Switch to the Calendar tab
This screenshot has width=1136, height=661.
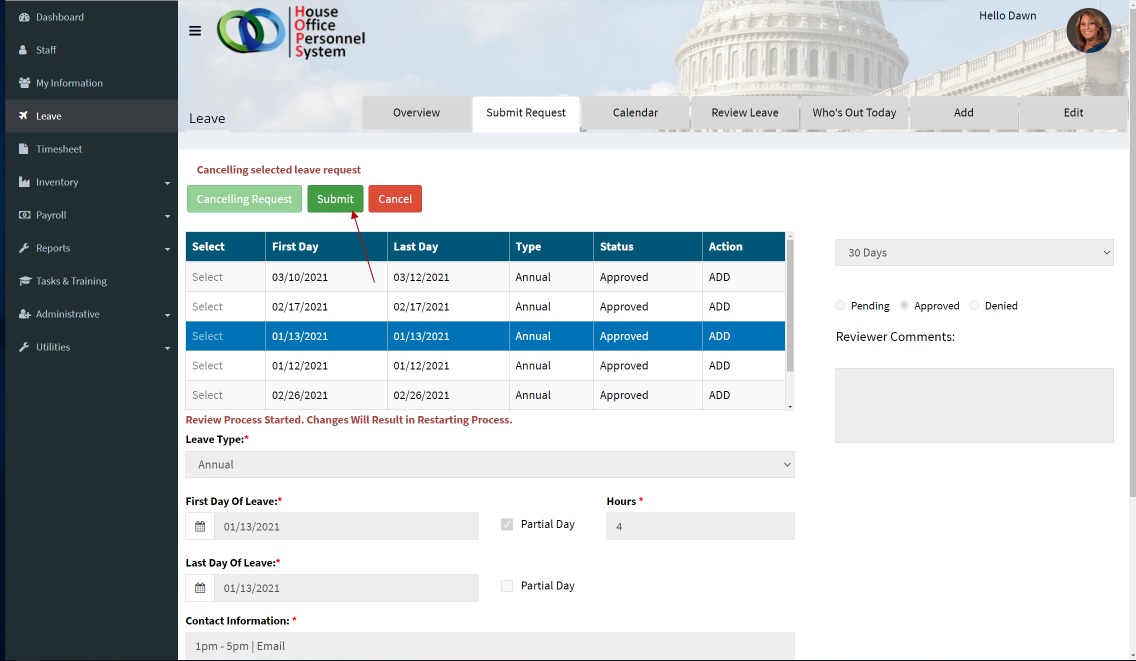click(x=635, y=113)
